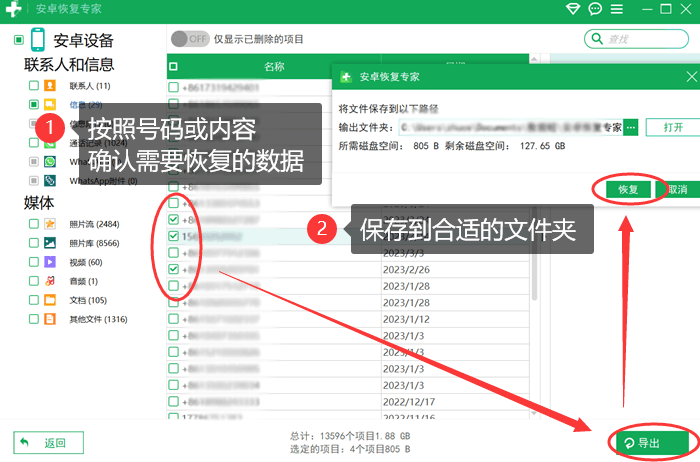The height and width of the screenshot is (462, 700).
Task: Click the 取消 button in dialog
Action: [x=678, y=190]
